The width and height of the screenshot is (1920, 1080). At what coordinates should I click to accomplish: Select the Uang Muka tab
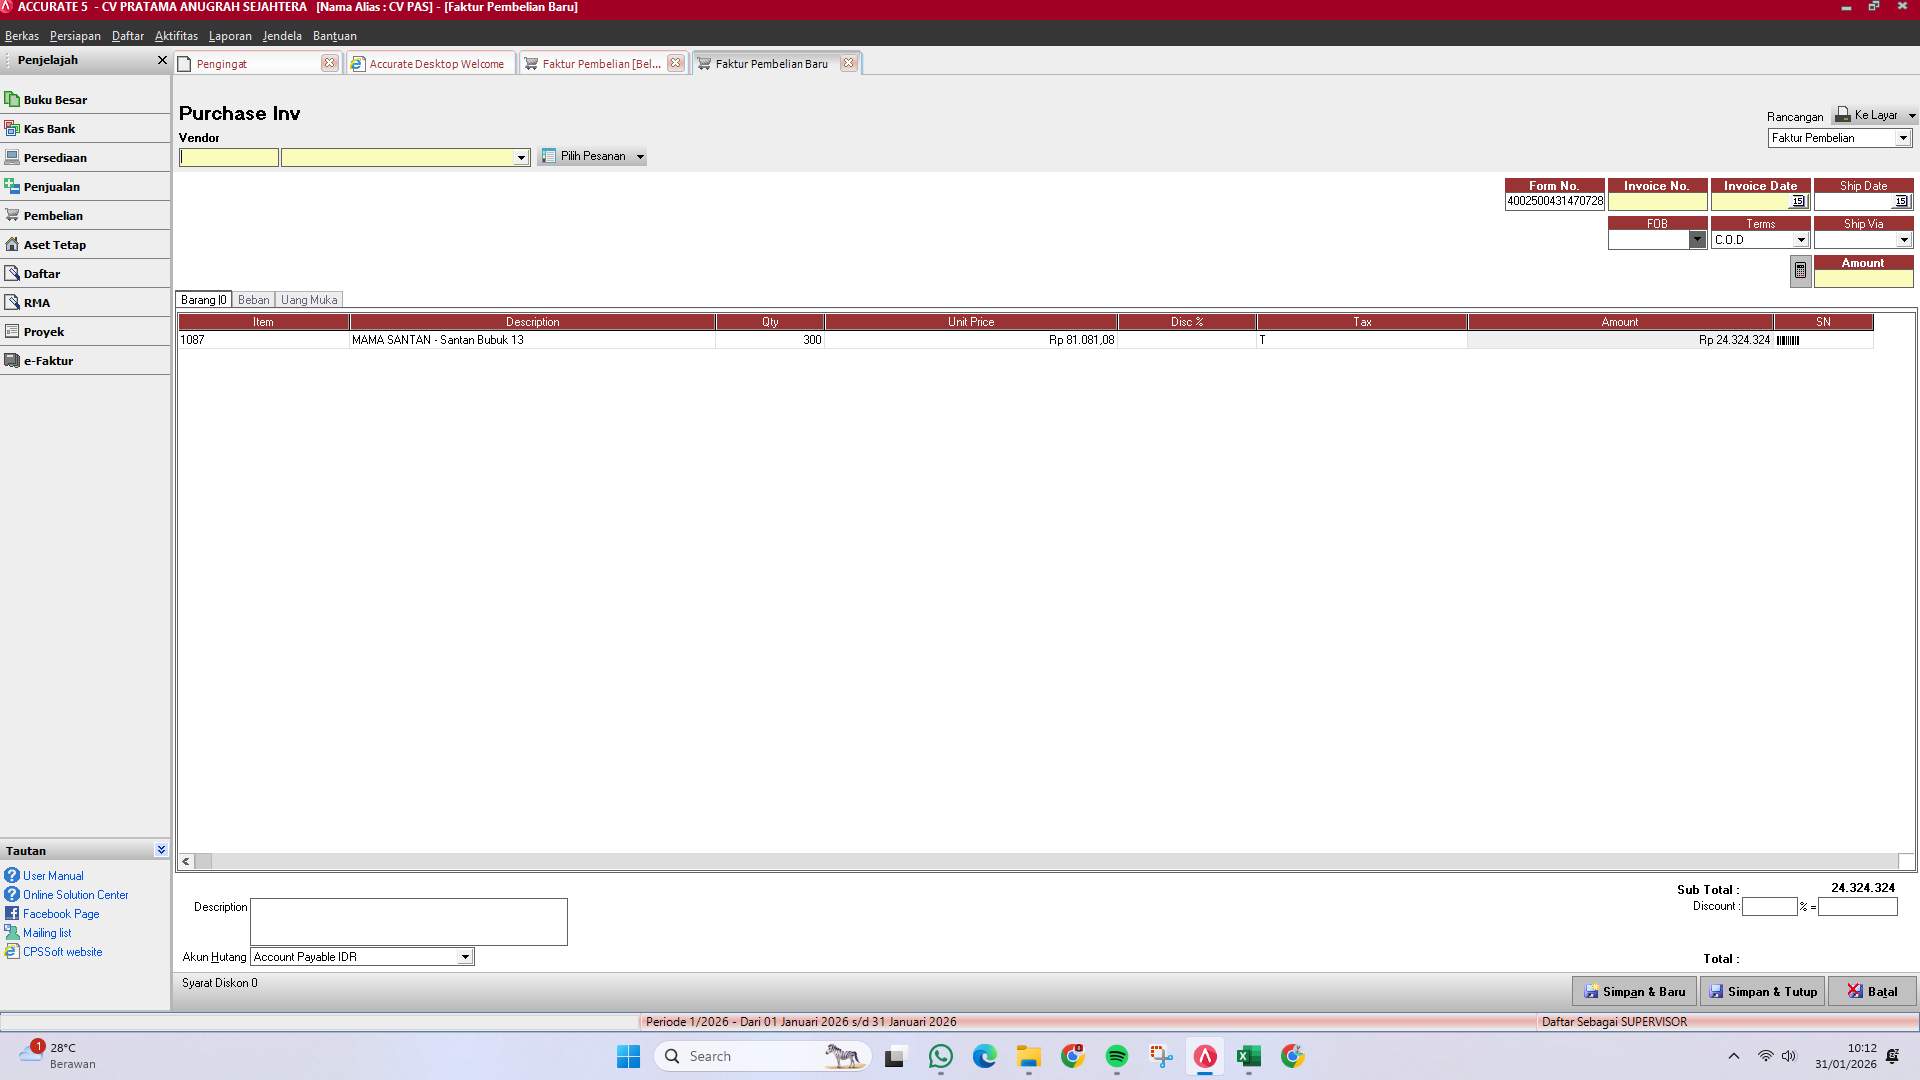click(308, 299)
